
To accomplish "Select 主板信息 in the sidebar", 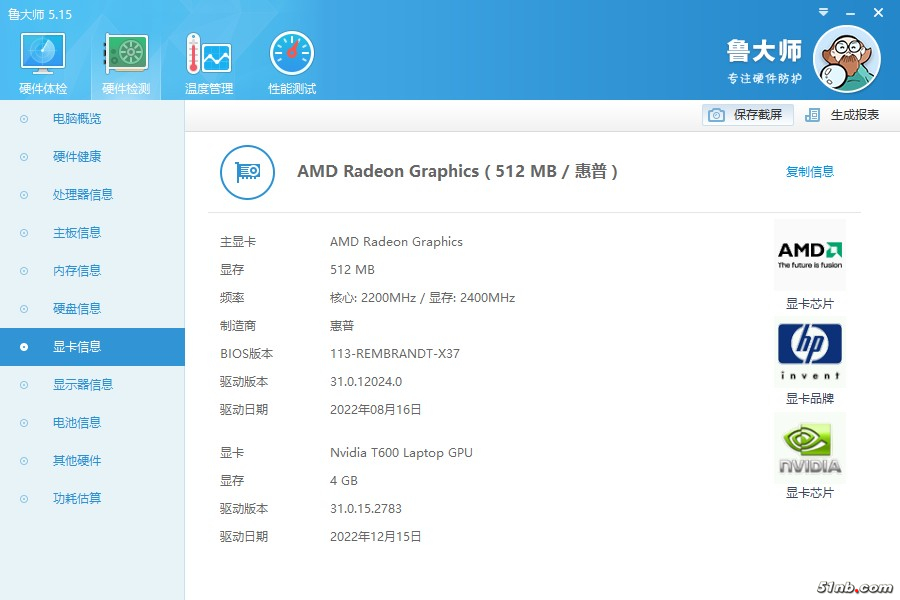I will [92, 233].
